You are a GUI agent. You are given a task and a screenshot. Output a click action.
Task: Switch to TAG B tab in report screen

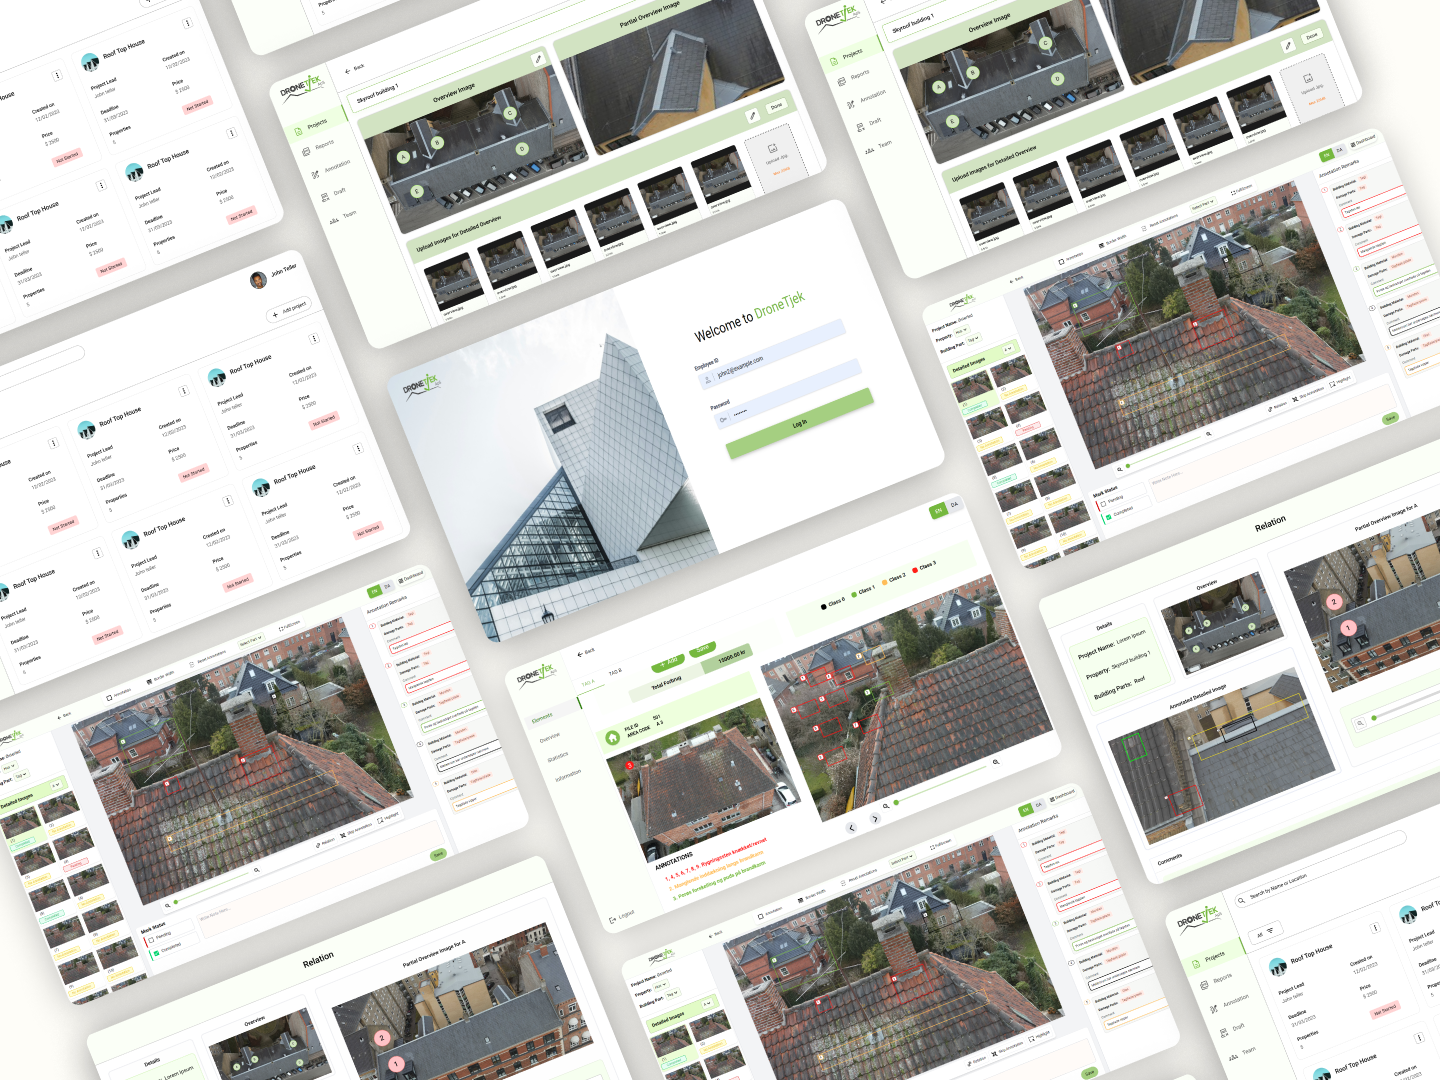pos(615,673)
